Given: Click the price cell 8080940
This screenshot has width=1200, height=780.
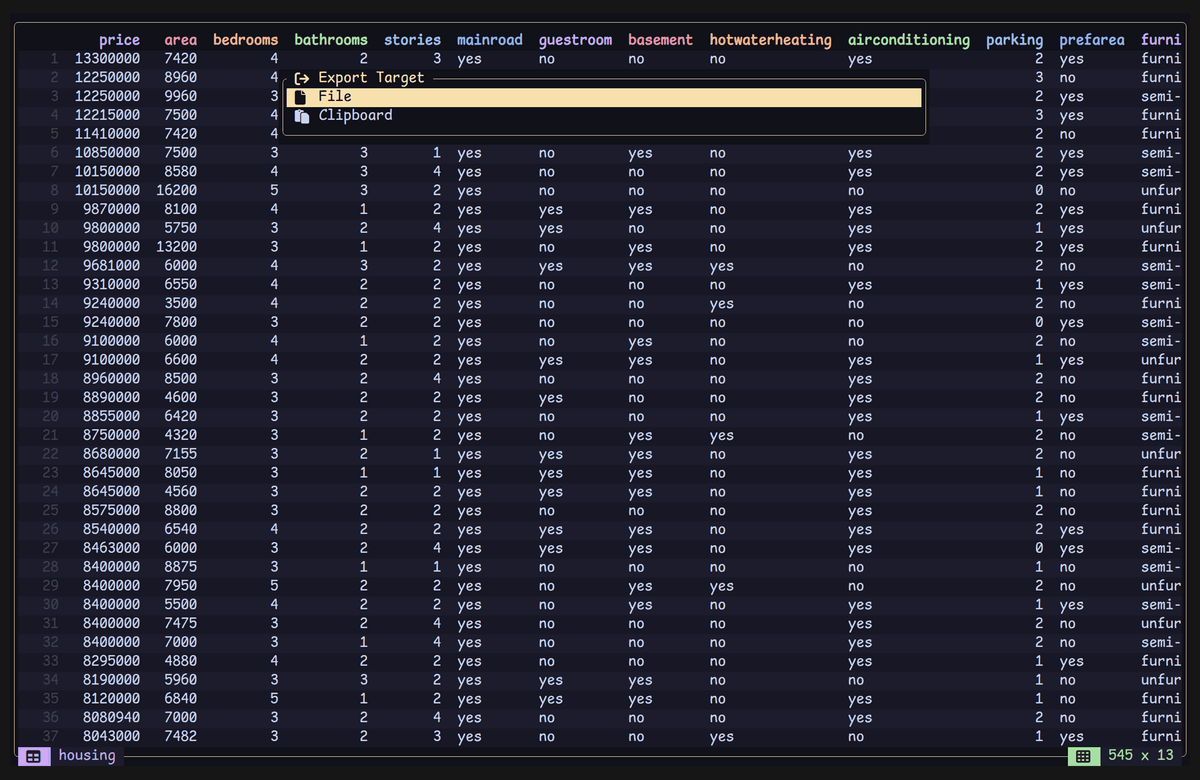Looking at the screenshot, I should (x=112, y=718).
